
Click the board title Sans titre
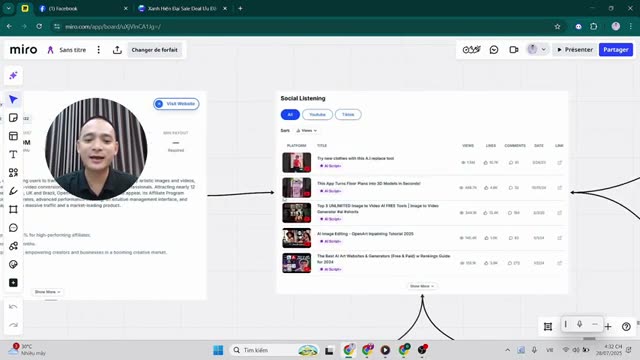tap(73, 50)
